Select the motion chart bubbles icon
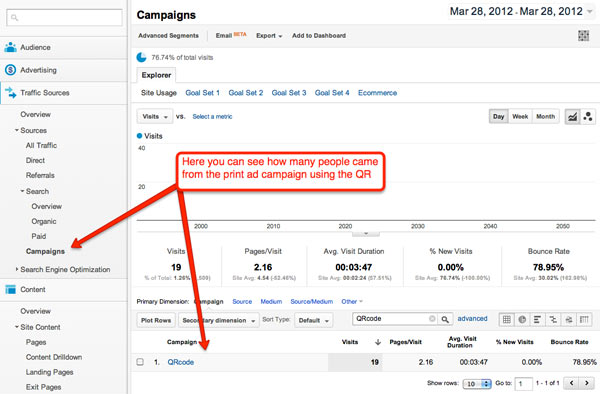 pyautogui.click(x=588, y=116)
